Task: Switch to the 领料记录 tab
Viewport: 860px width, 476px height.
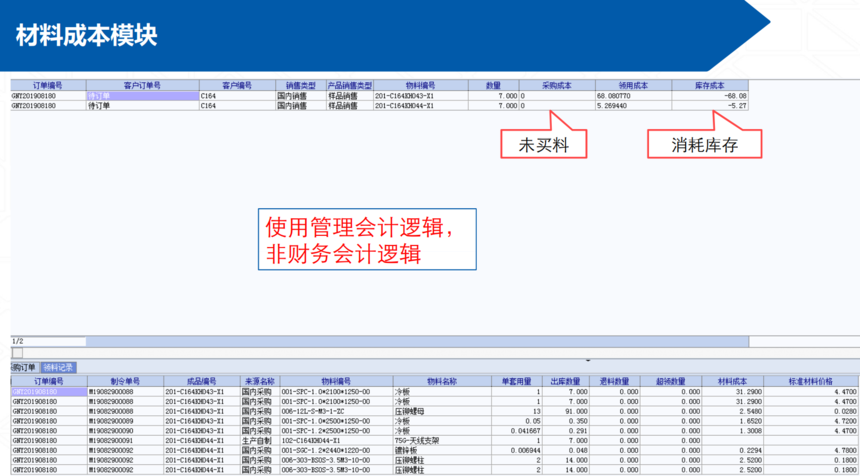Action: 57,368
